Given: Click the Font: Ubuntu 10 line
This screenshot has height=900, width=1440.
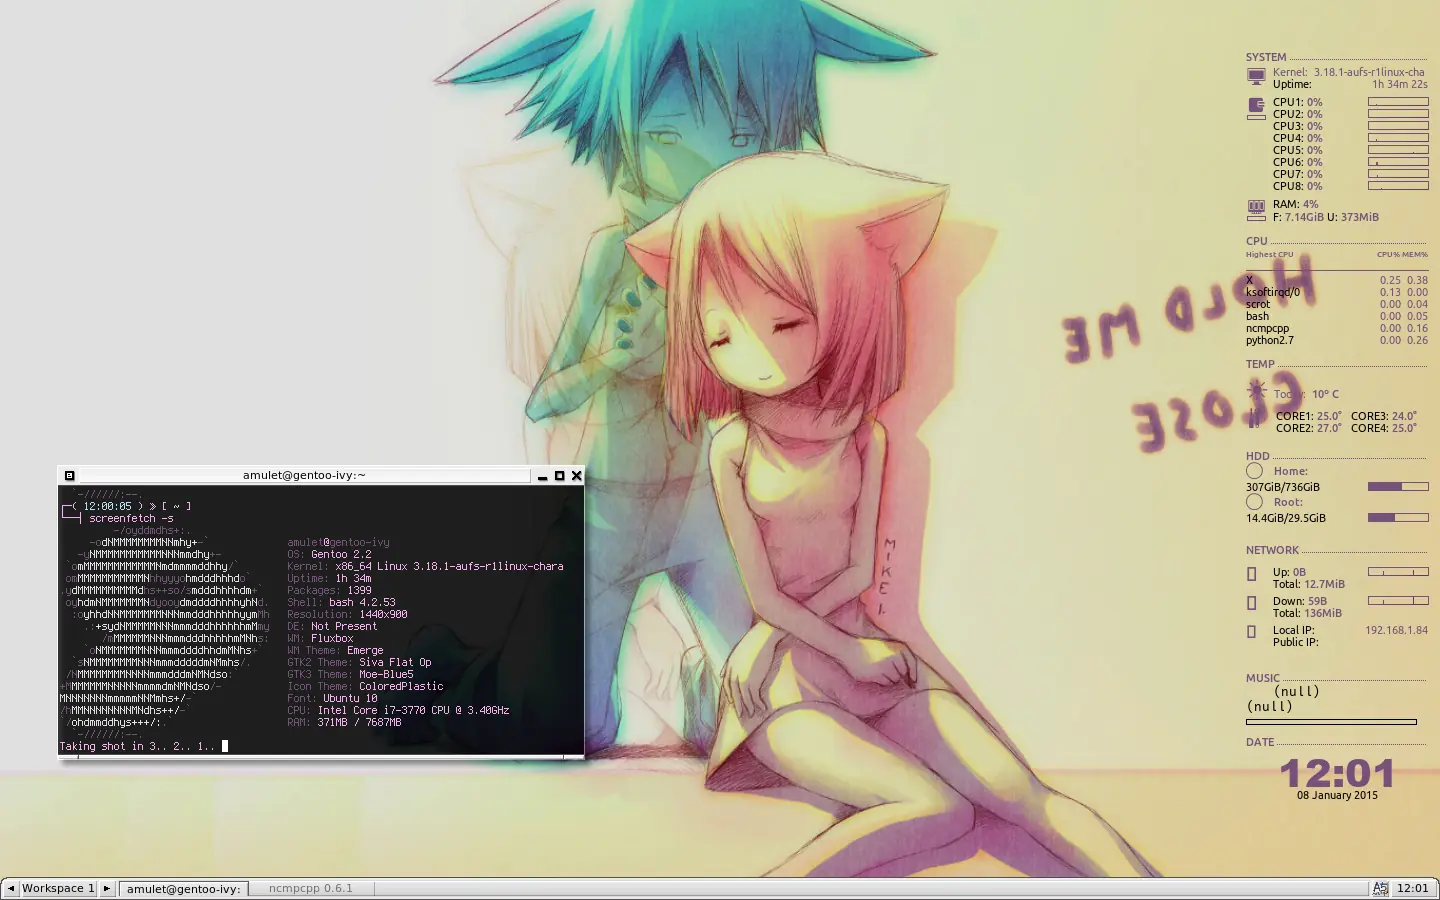Looking at the screenshot, I should tap(332, 698).
